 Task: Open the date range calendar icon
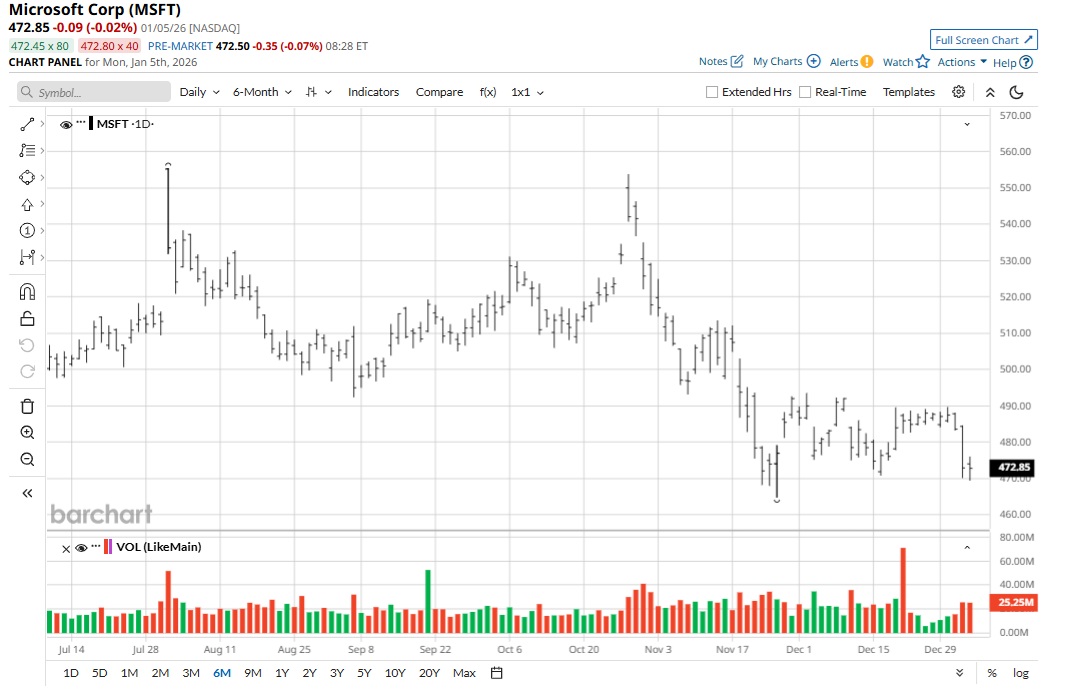click(497, 673)
